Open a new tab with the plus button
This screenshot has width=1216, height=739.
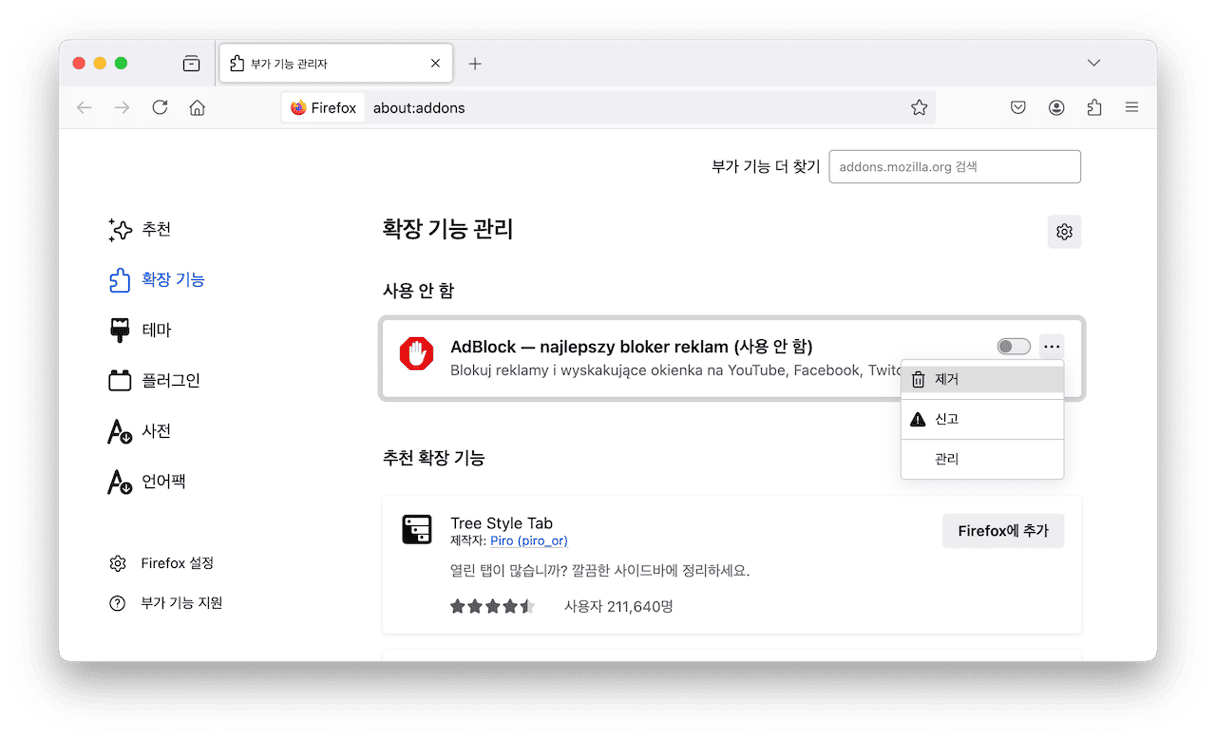click(475, 64)
